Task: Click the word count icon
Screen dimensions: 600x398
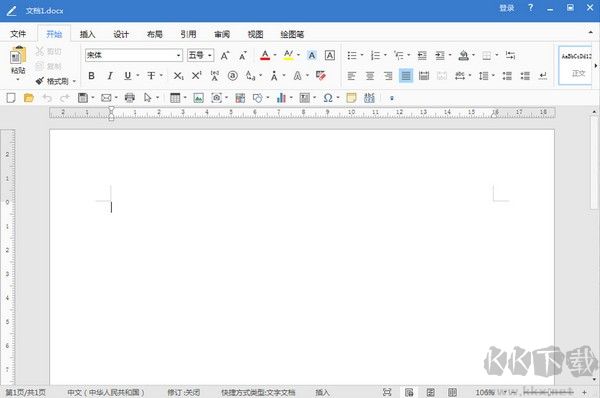Action: [369, 98]
